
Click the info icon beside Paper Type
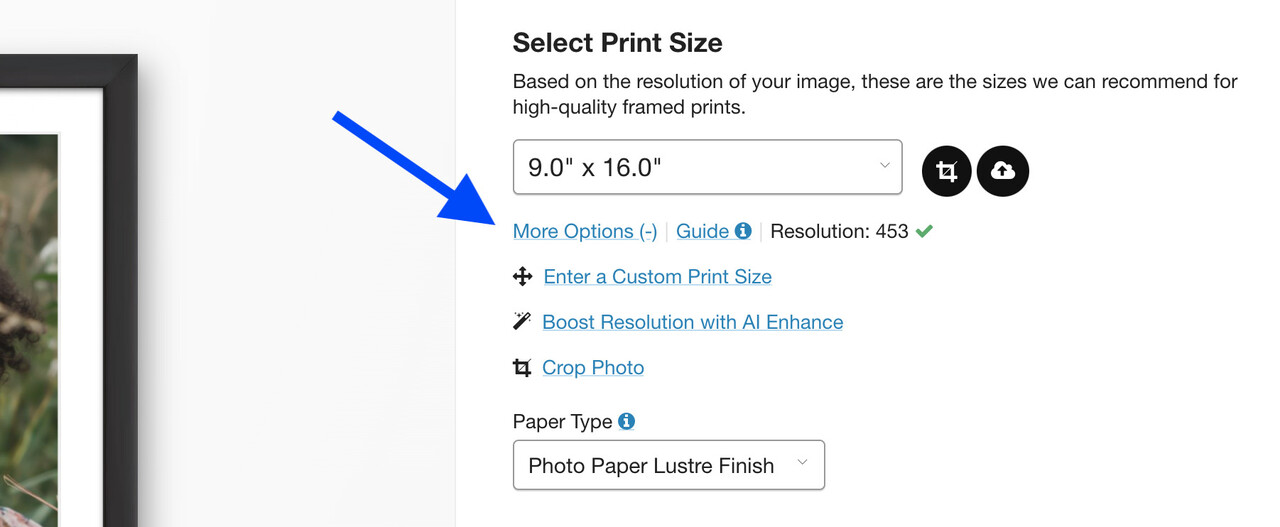[627, 421]
